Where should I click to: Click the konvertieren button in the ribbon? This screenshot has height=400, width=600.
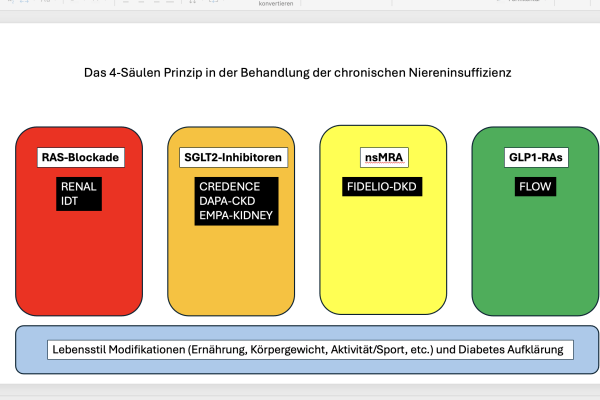(x=276, y=4)
